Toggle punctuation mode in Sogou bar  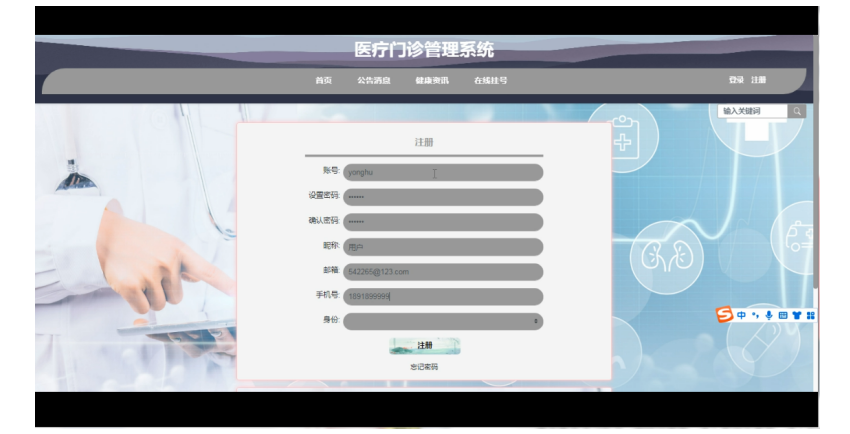click(x=755, y=315)
